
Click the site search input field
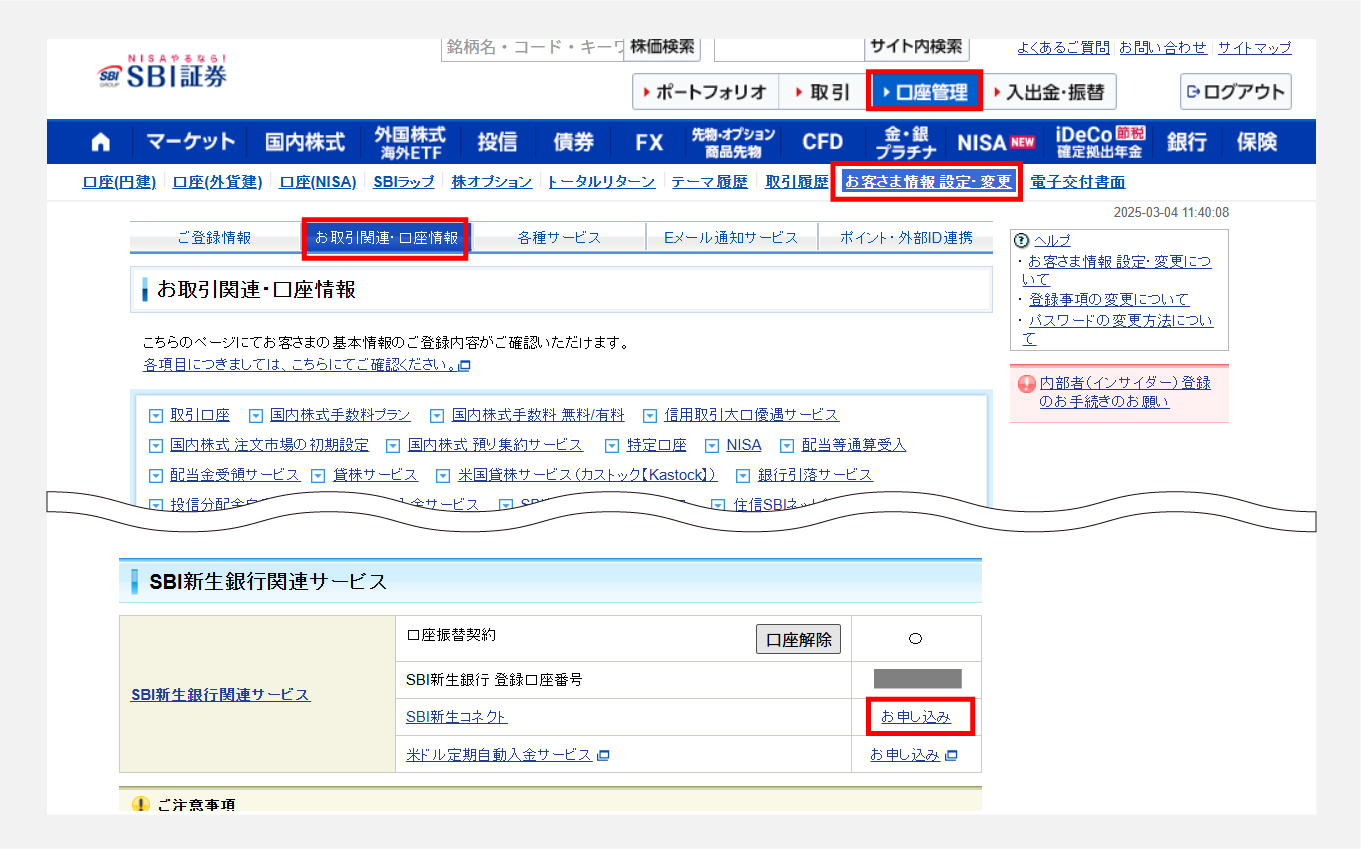click(790, 49)
